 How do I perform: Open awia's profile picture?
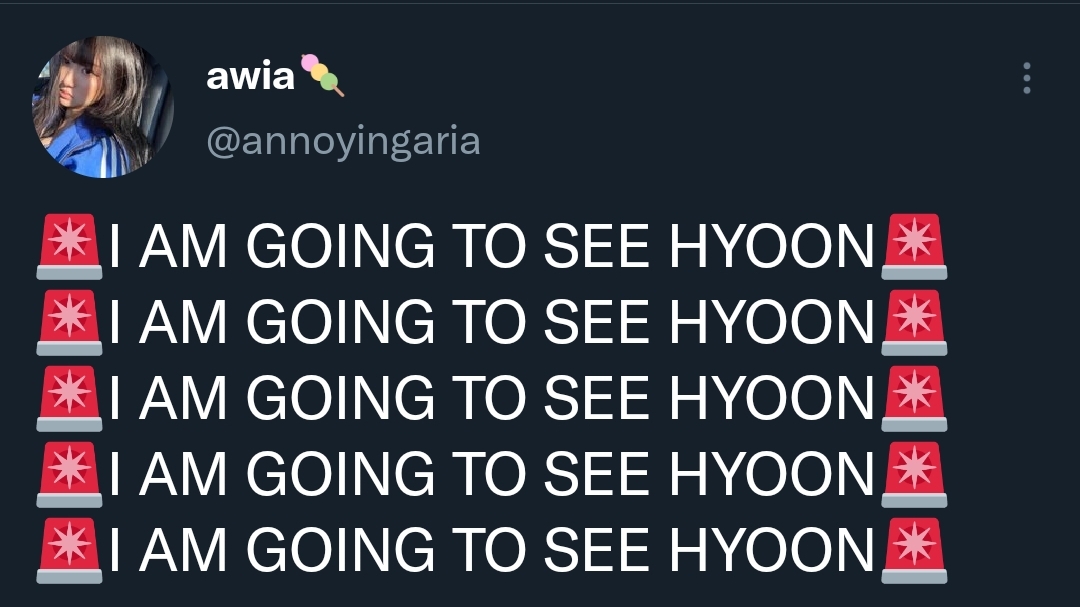click(x=103, y=107)
